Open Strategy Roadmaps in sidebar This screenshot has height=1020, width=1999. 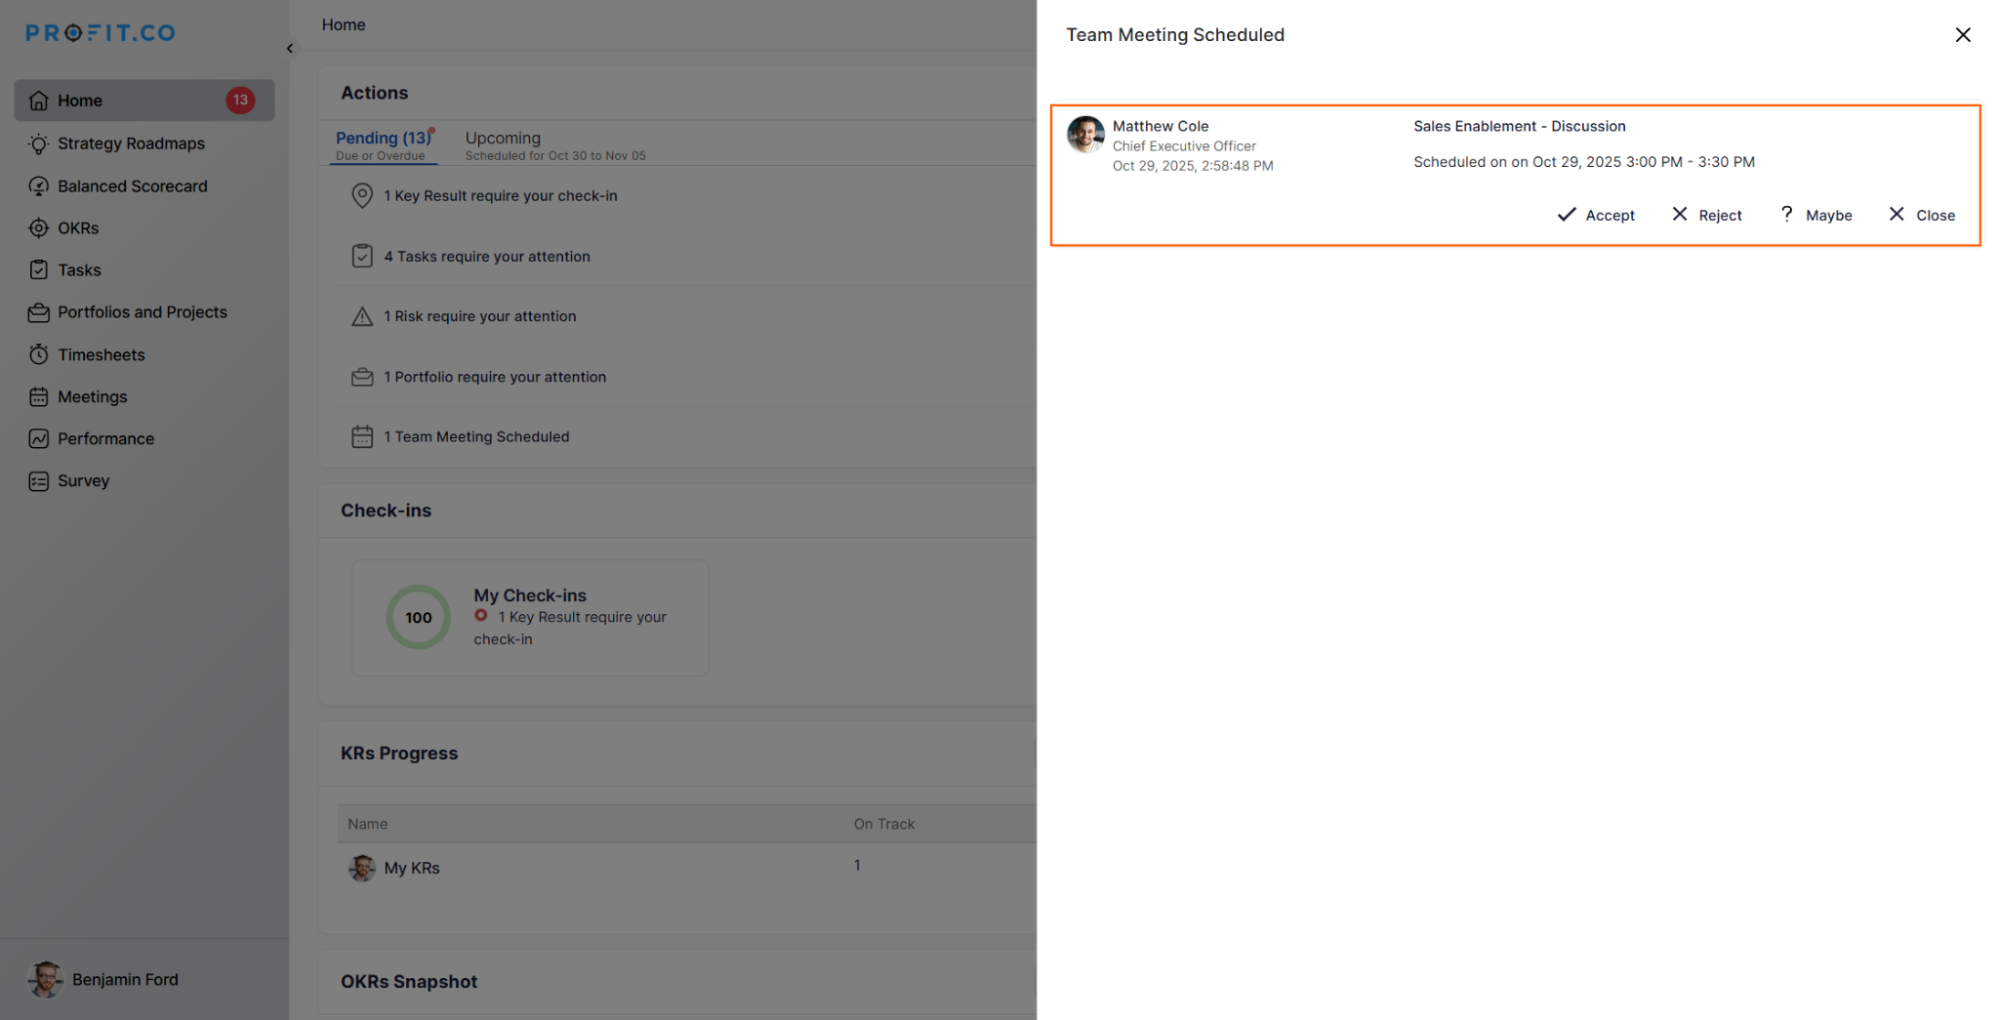click(131, 143)
